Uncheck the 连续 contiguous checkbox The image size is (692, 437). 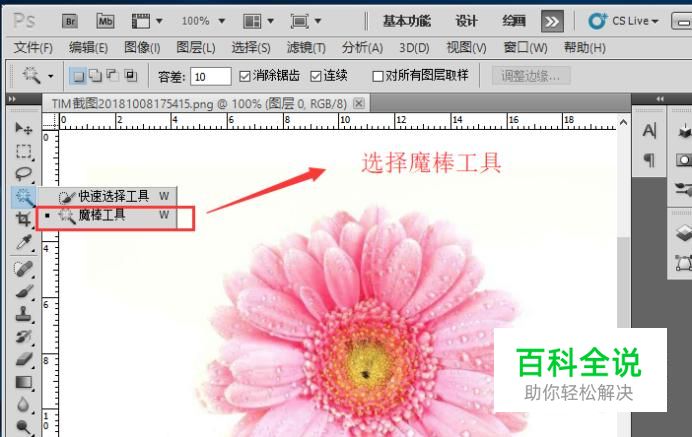point(316,76)
